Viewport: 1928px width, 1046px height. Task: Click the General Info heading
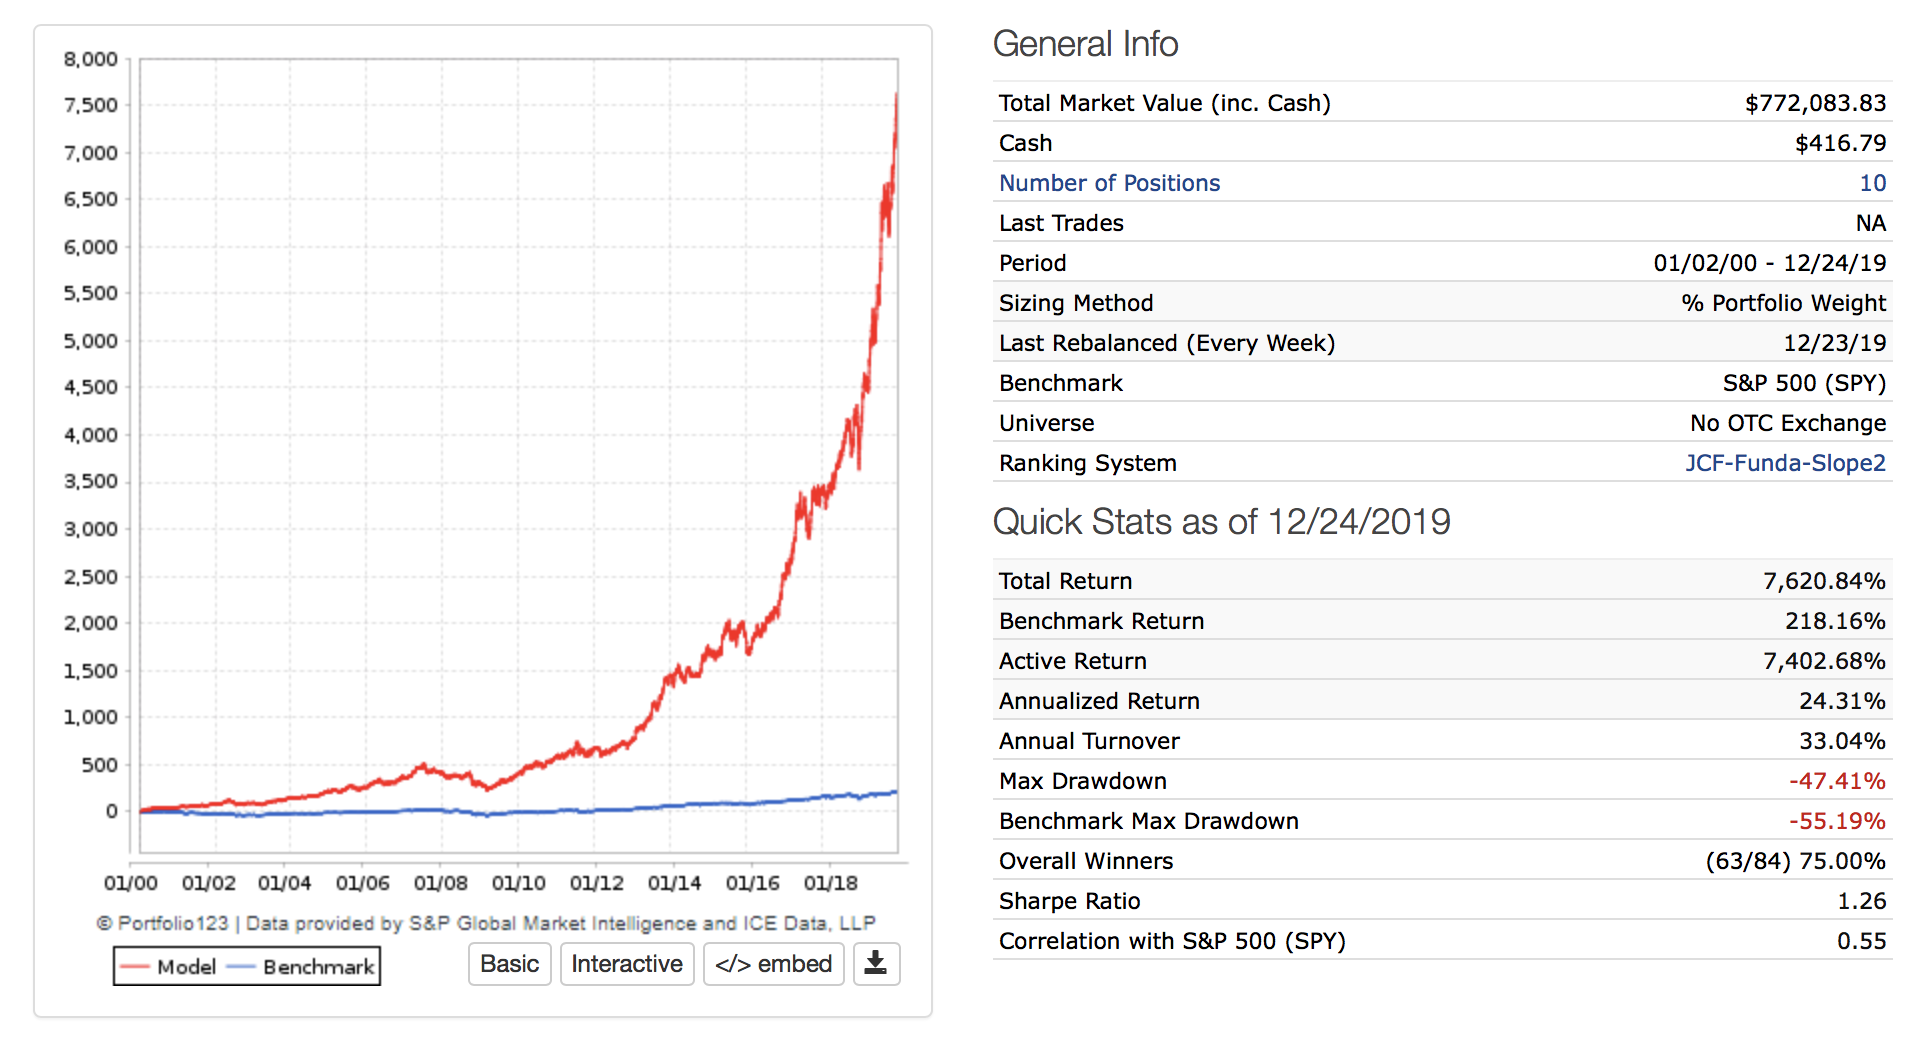point(1085,44)
